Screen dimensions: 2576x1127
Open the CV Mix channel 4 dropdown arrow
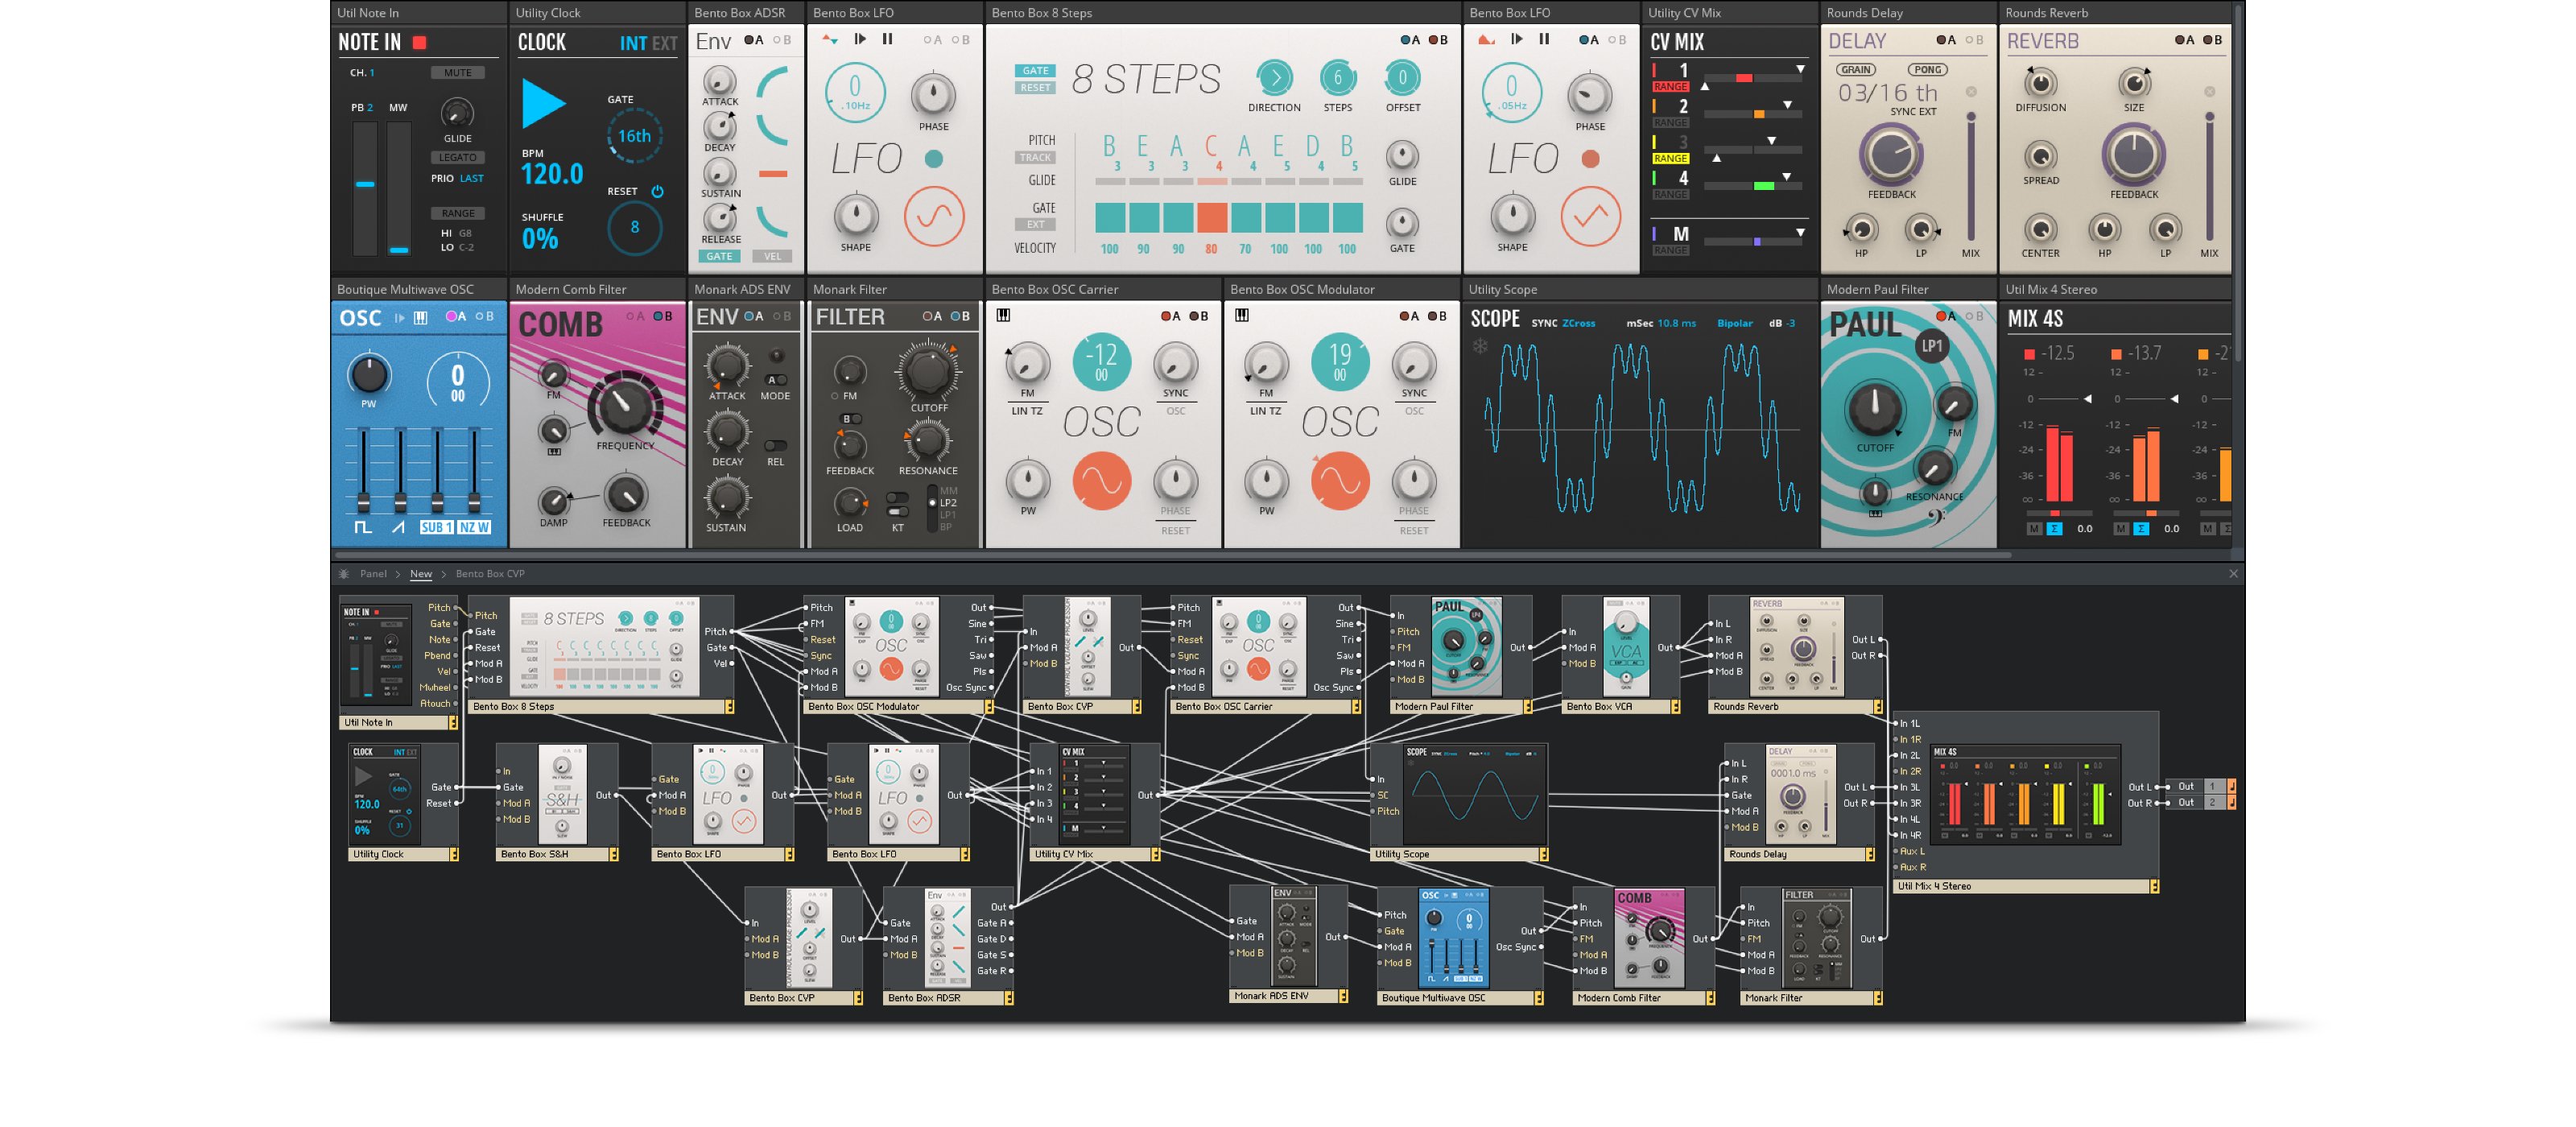pos(1786,177)
